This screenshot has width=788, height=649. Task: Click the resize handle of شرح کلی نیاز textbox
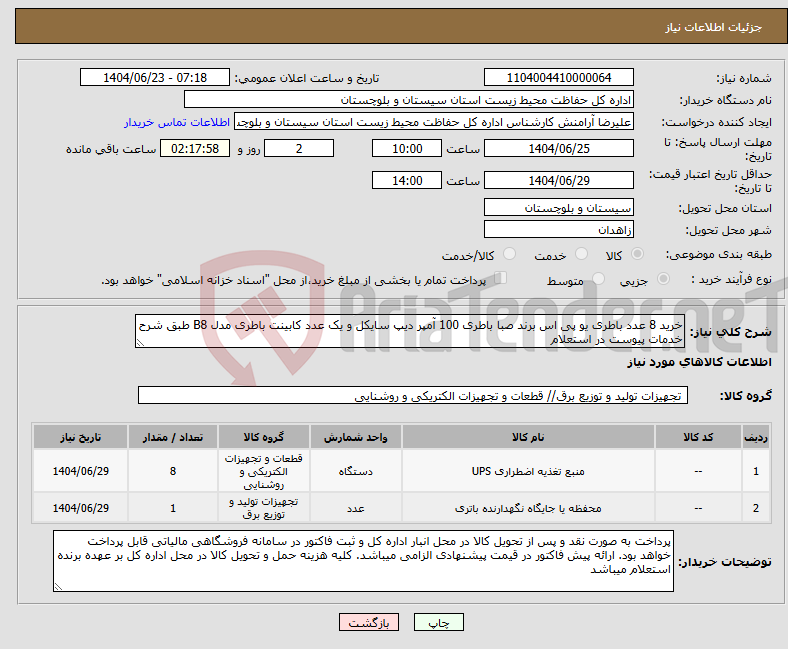(140, 343)
